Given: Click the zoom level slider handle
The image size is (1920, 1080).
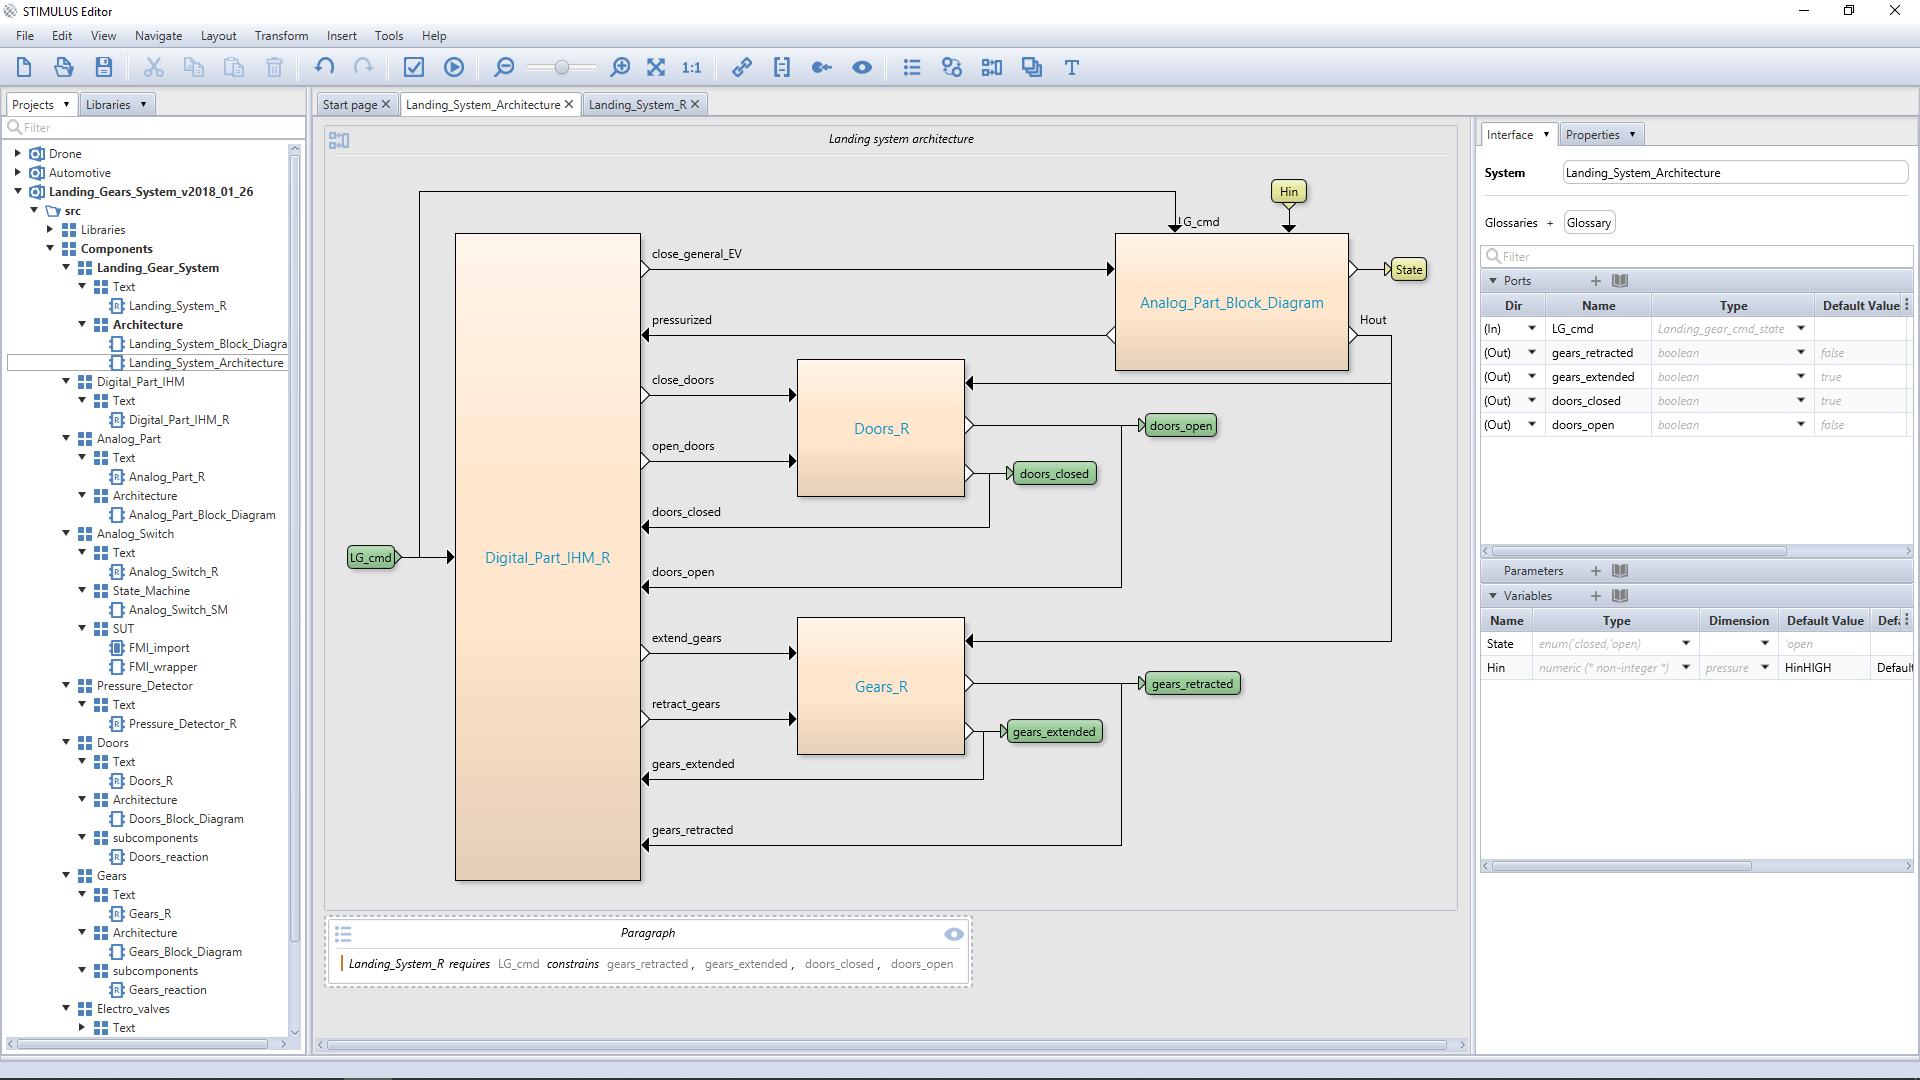Looking at the screenshot, I should tap(562, 67).
